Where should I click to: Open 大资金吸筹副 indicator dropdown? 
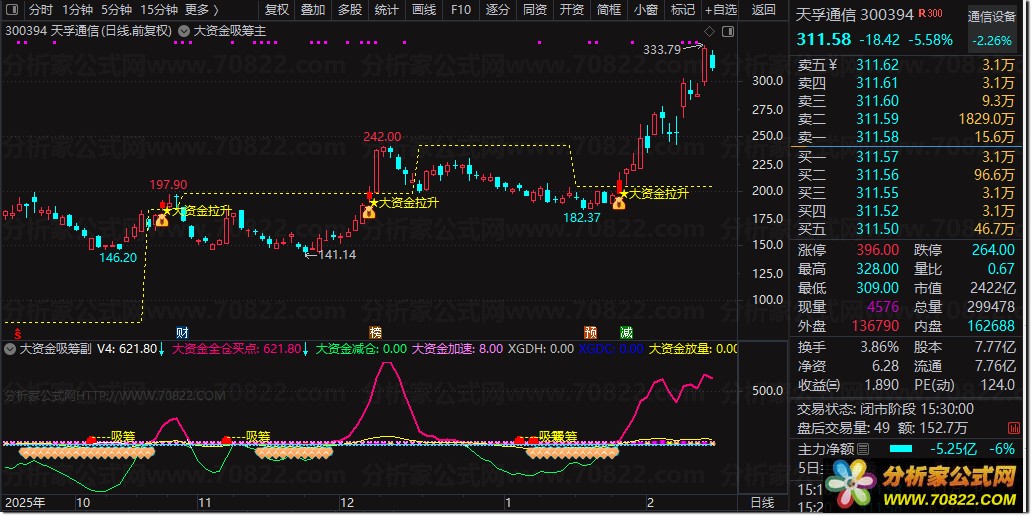point(10,349)
